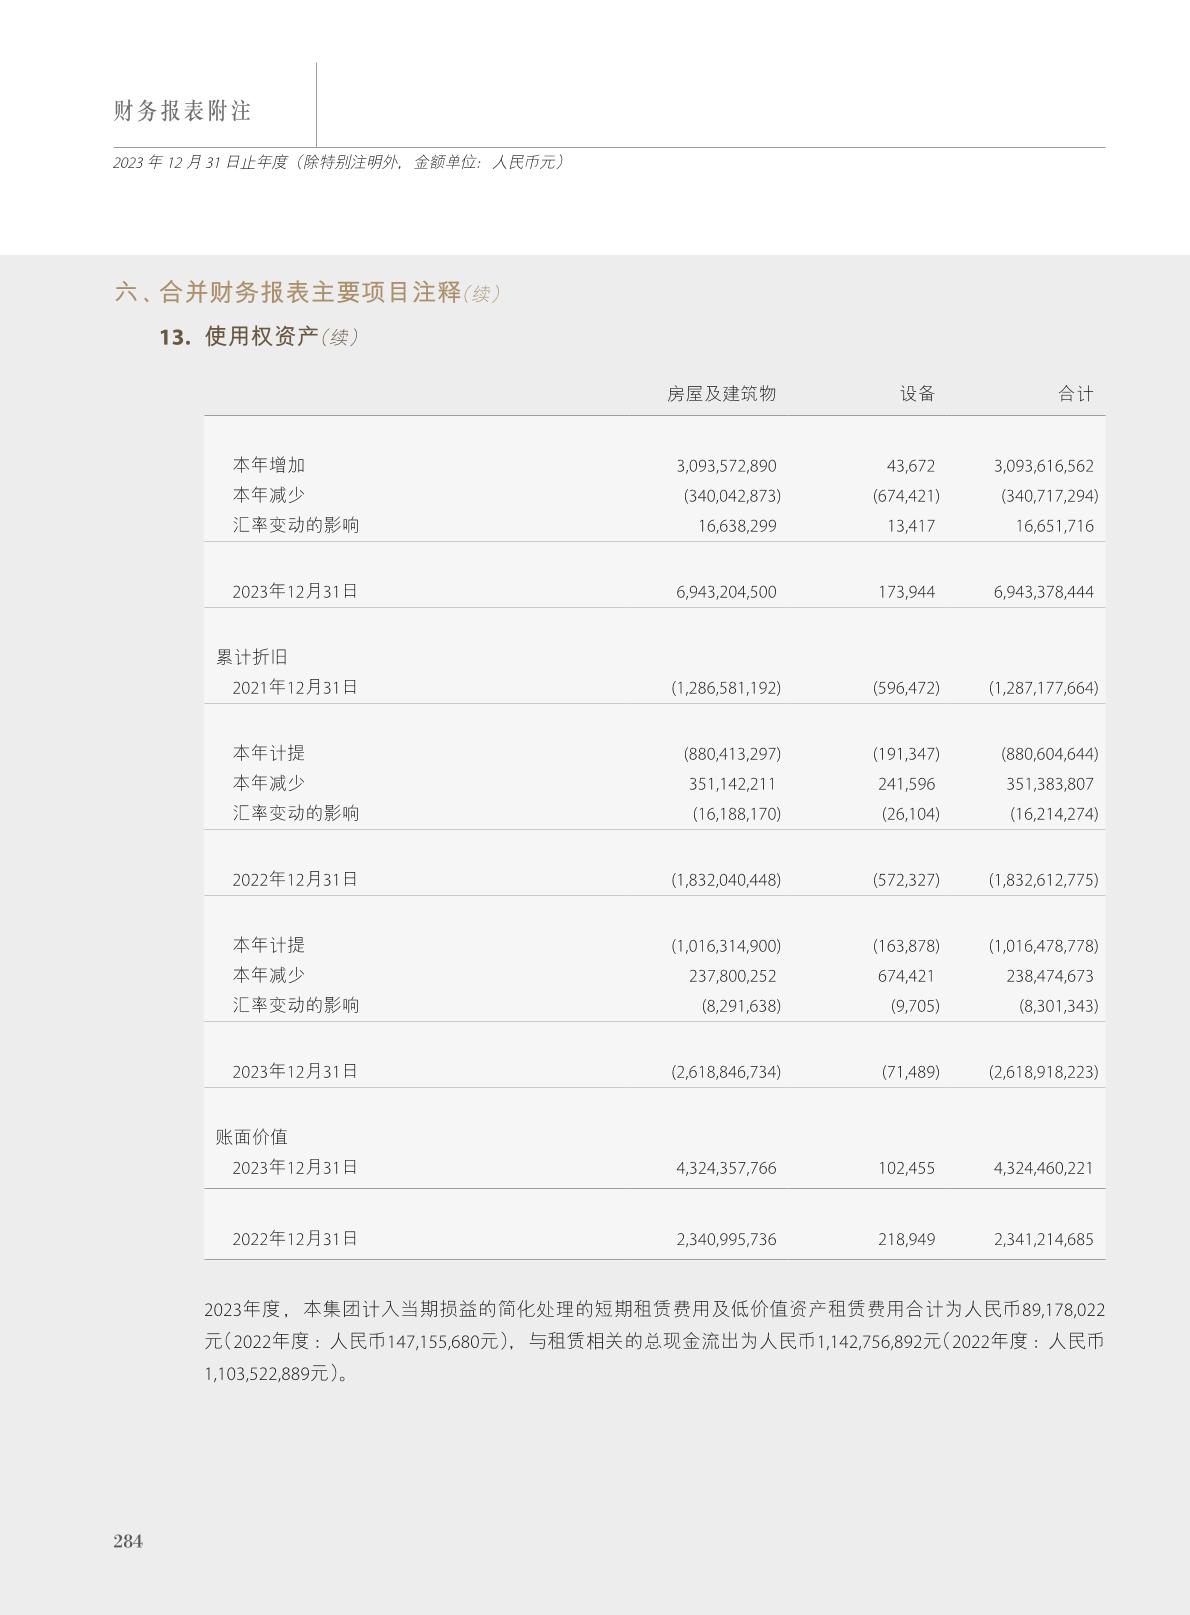Click the 合计 column header

point(1075,394)
